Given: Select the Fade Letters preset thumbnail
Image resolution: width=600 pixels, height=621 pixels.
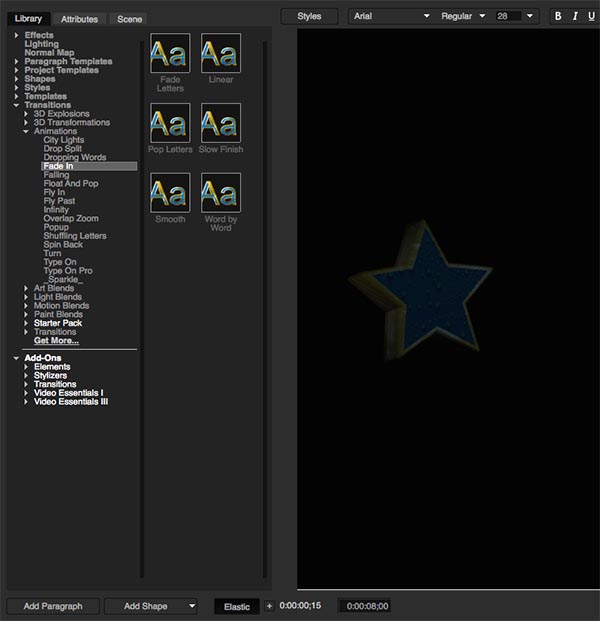Looking at the screenshot, I should click(170, 53).
